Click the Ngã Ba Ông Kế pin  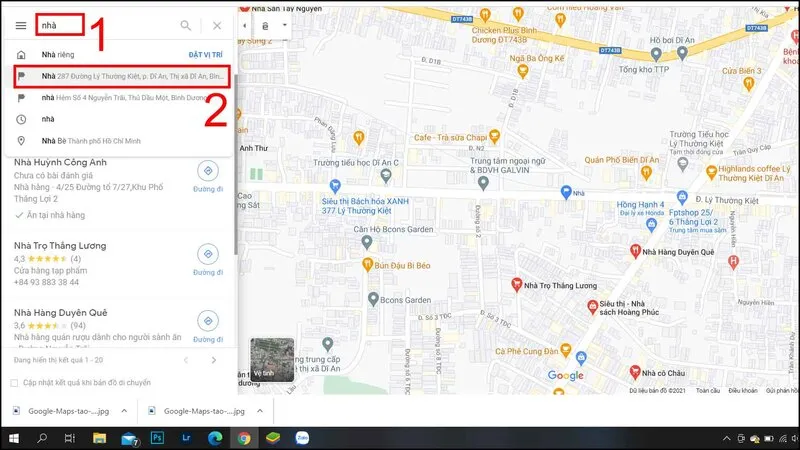[x=522, y=71]
